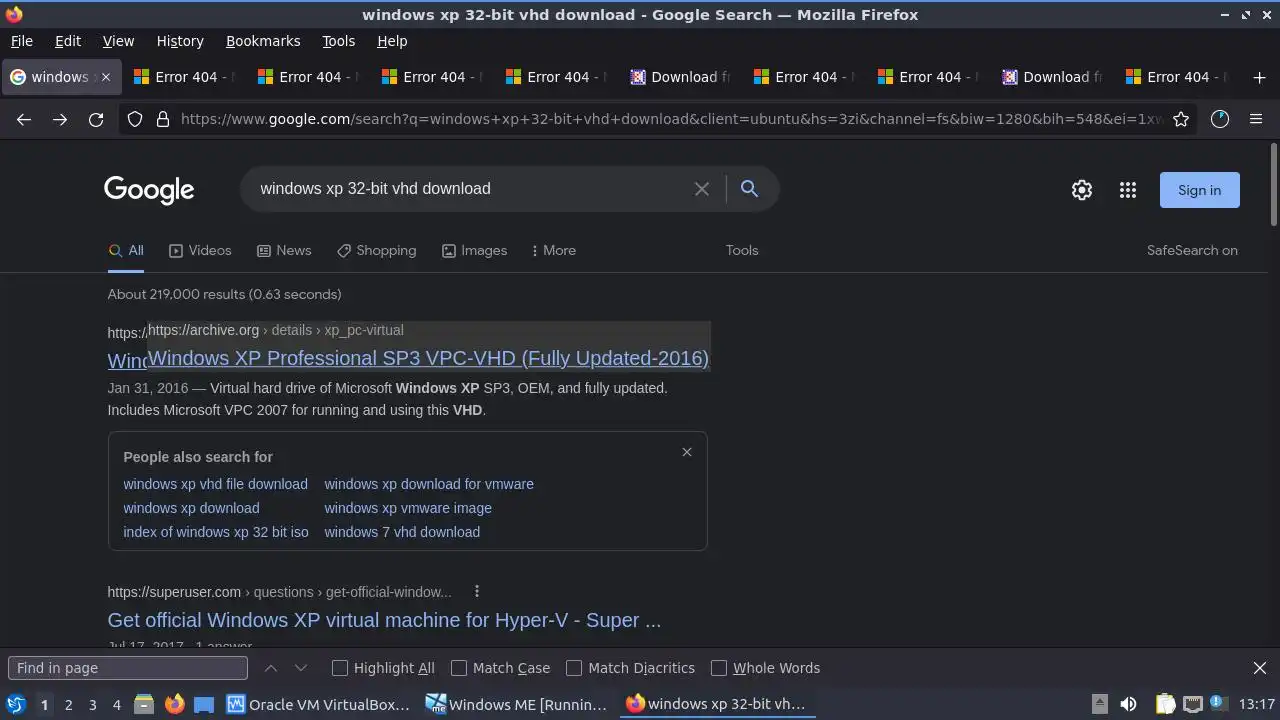1280x720 pixels.
Task: Open the volume control in the tray
Action: click(x=1128, y=704)
